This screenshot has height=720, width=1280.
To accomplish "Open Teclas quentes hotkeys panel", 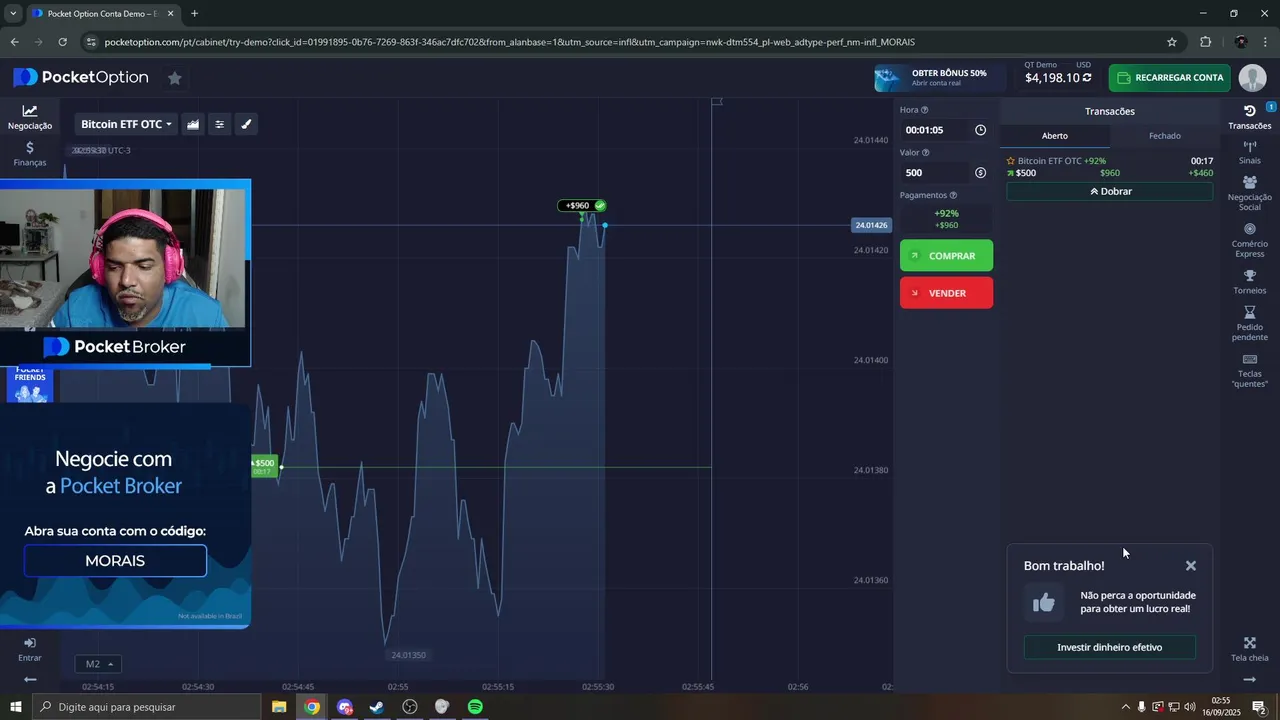I will coord(1250,370).
